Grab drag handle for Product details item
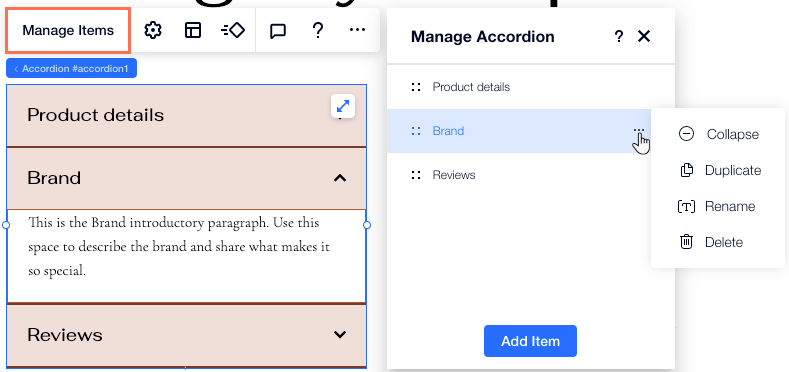The height and width of the screenshot is (372, 789). pyautogui.click(x=416, y=87)
